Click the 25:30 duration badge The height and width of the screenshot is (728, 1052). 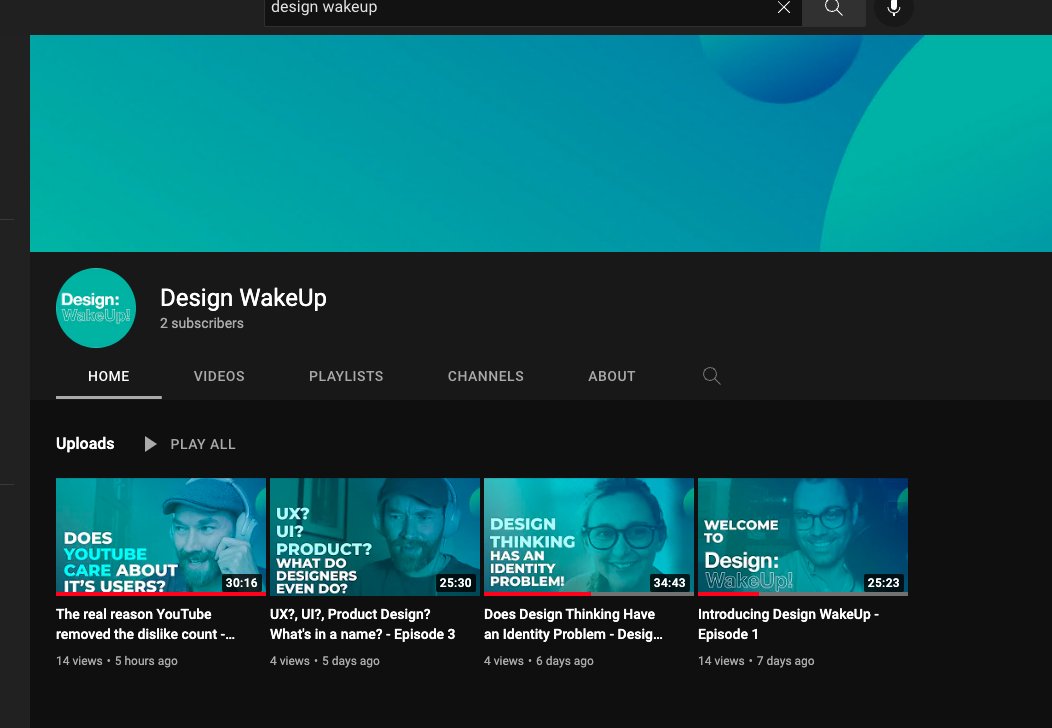456,582
